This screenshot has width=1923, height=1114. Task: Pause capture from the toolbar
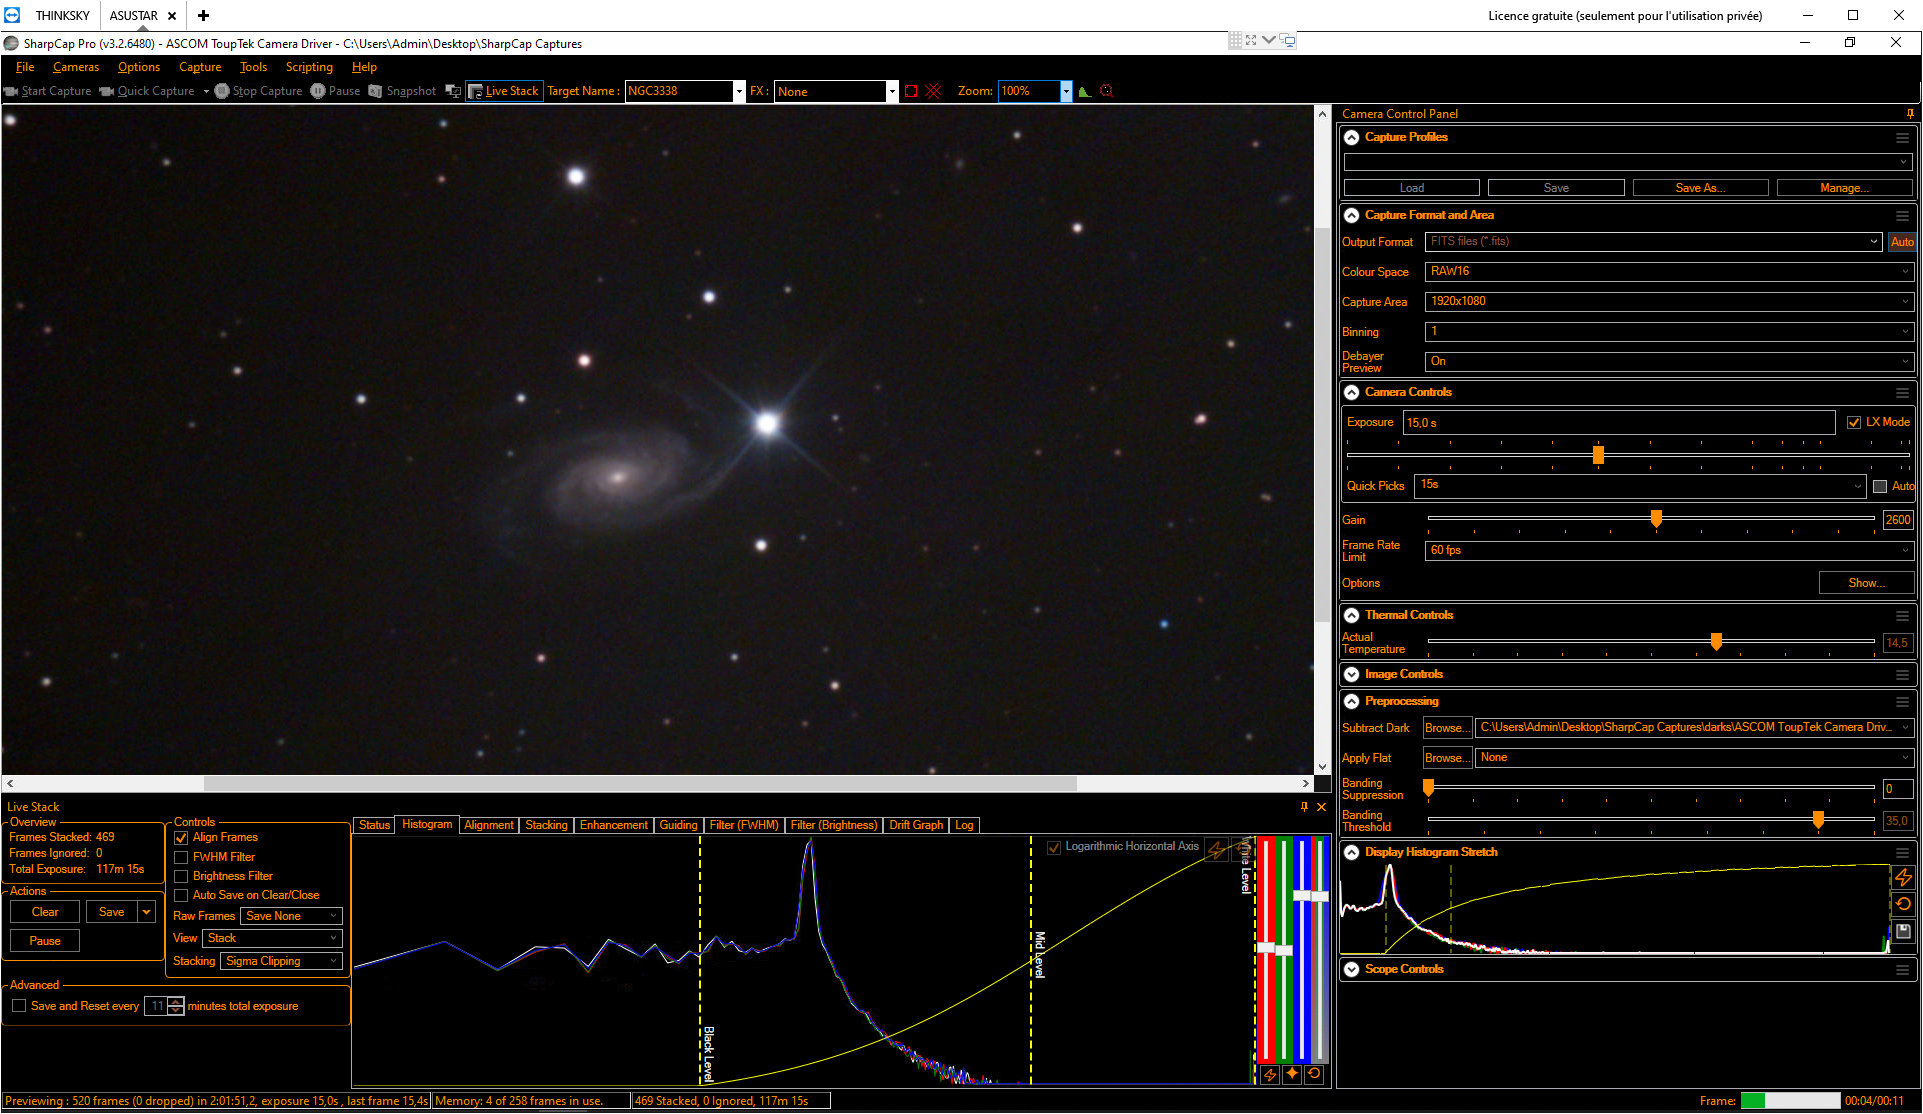point(335,91)
